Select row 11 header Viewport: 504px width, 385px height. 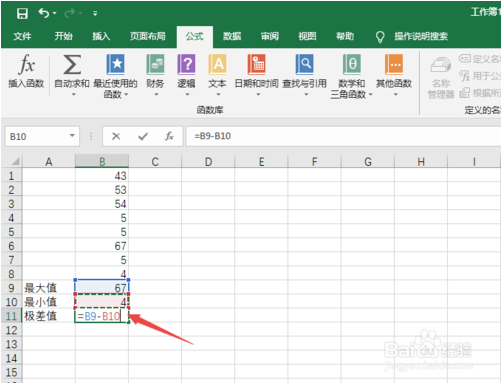[x=11, y=316]
